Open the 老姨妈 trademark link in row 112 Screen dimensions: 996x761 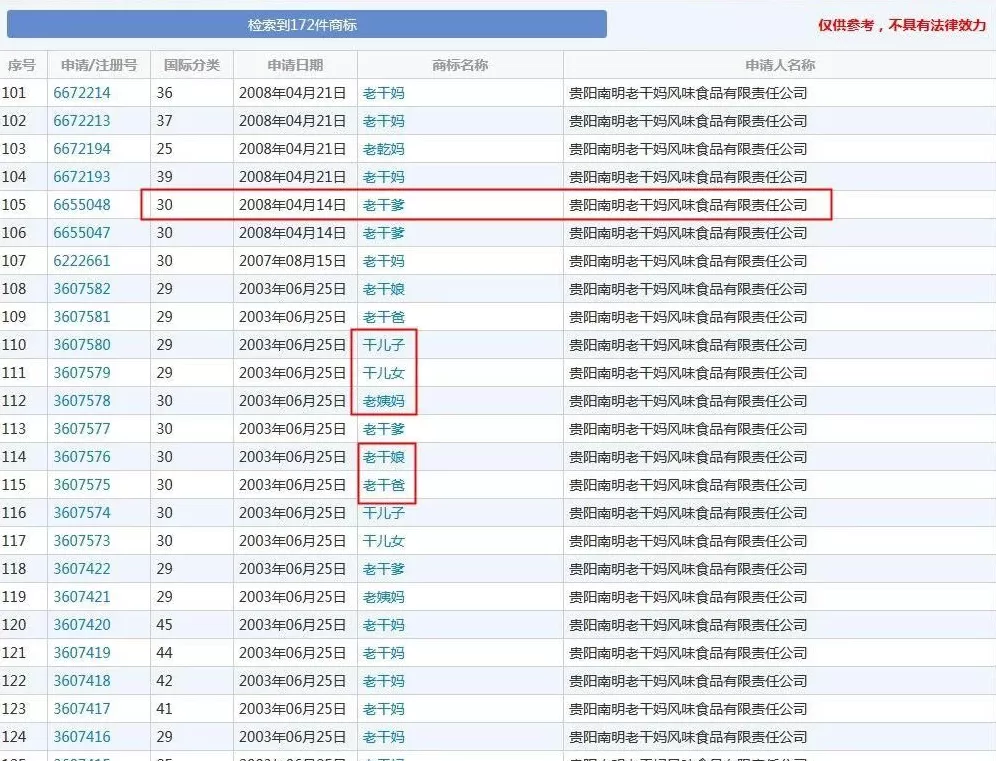384,400
